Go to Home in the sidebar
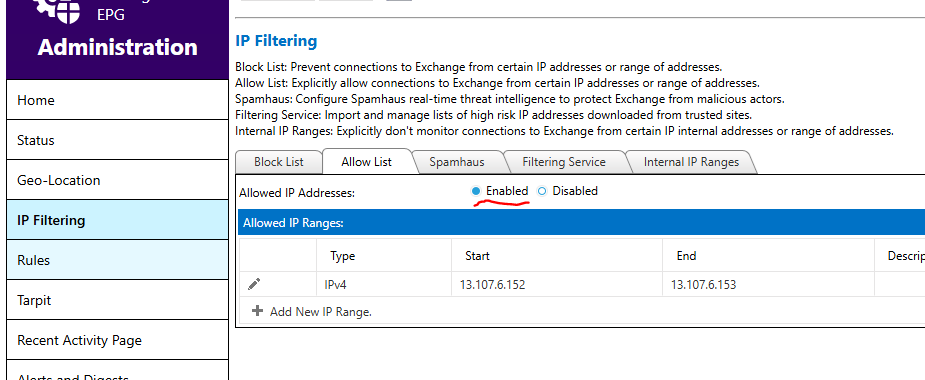The height and width of the screenshot is (380, 925). point(117,100)
